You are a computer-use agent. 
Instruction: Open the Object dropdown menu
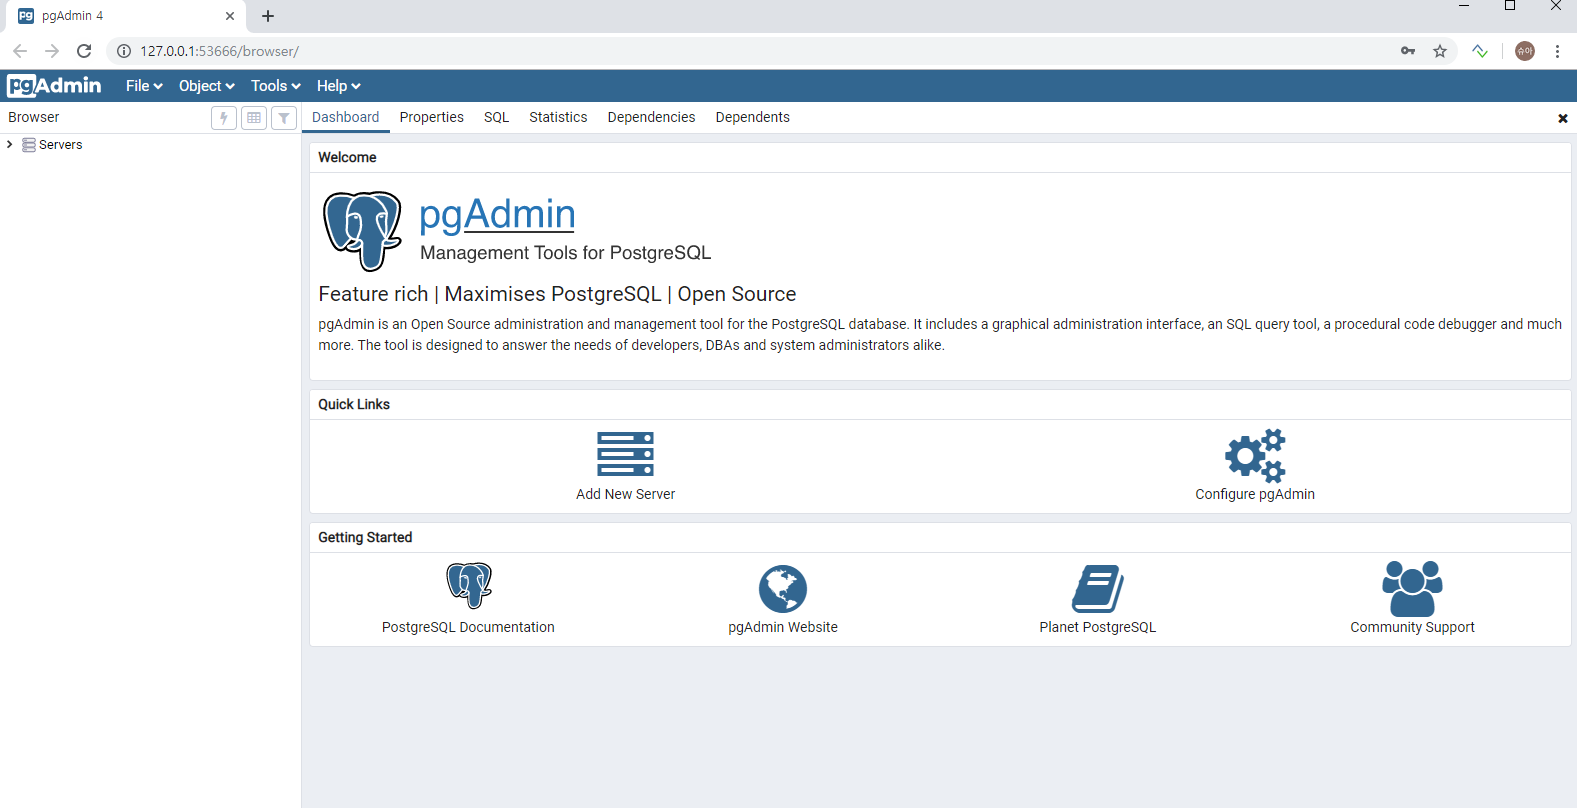tap(206, 86)
